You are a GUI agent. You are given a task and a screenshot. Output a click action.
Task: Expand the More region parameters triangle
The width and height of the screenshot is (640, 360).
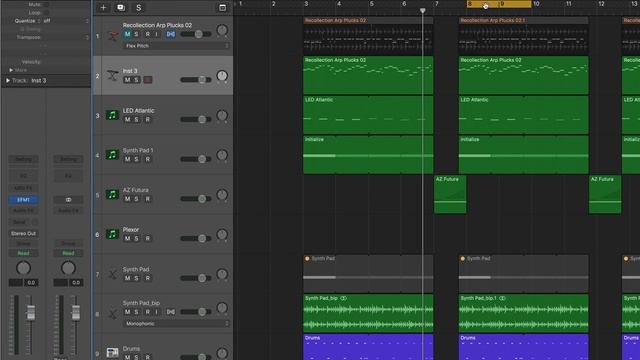tap(11, 70)
